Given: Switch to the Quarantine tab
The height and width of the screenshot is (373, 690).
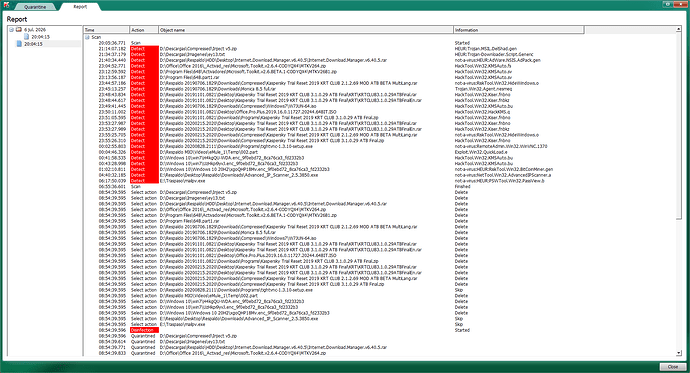Looking at the screenshot, I should pos(35,7).
